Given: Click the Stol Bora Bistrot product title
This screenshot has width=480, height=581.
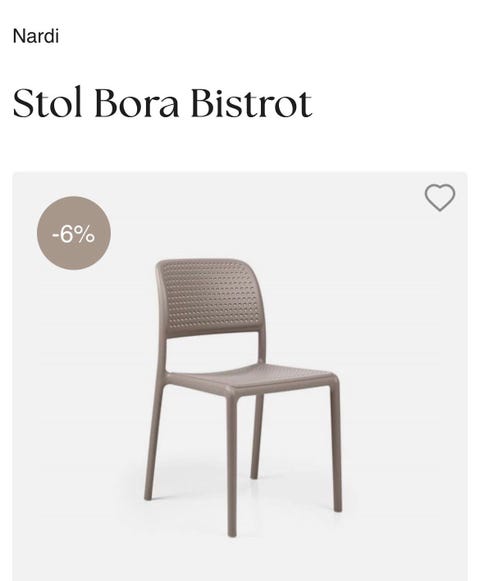Looking at the screenshot, I should click(162, 103).
